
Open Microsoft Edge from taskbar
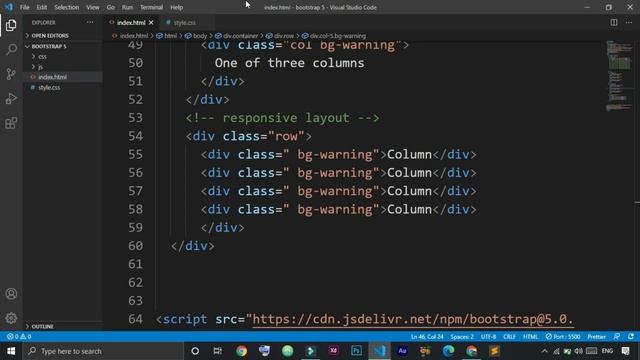coord(448,351)
